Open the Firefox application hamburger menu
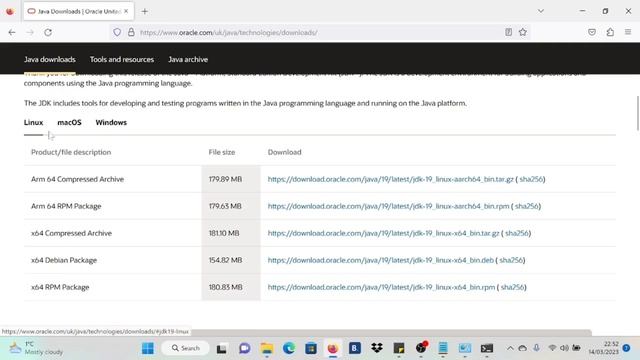The height and width of the screenshot is (360, 640). [628, 32]
